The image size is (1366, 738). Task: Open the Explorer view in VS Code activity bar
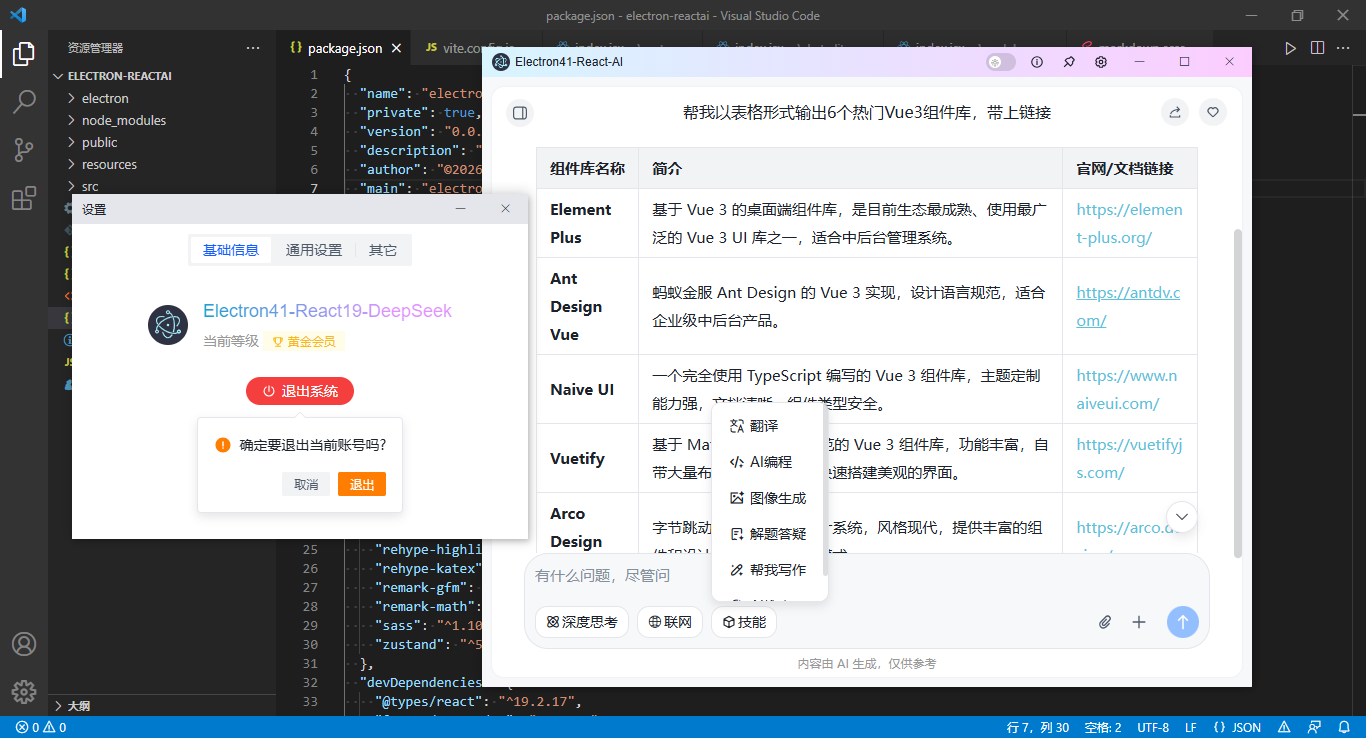(x=24, y=54)
